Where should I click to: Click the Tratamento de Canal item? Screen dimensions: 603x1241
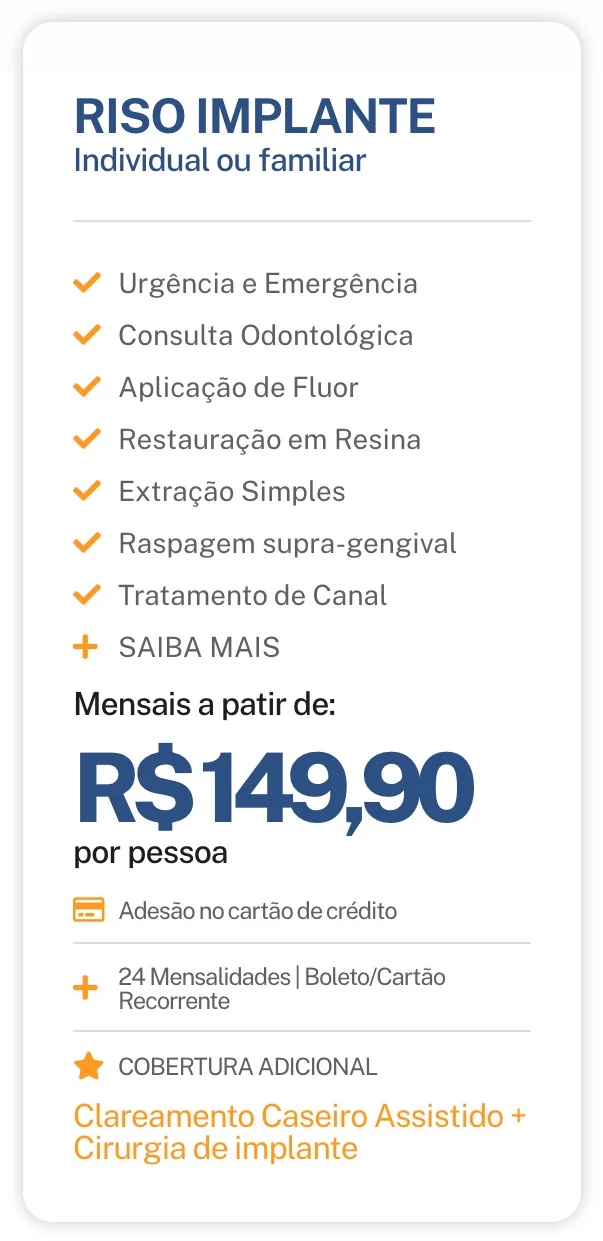pos(253,595)
